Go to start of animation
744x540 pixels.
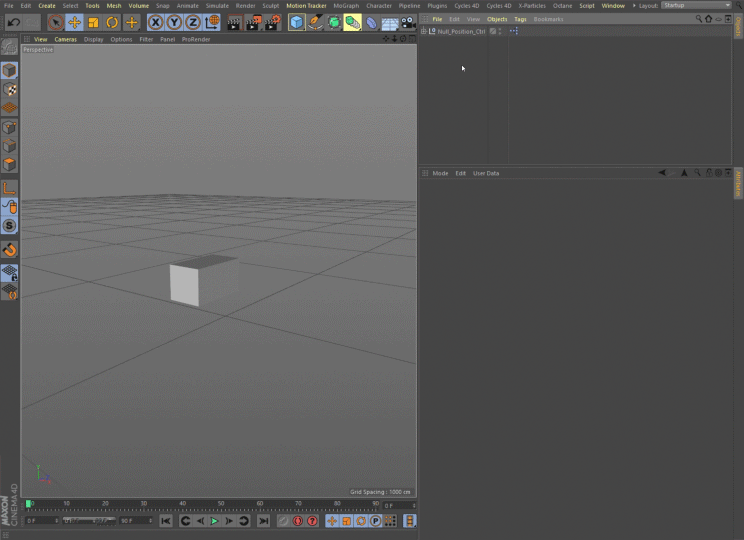click(x=166, y=521)
